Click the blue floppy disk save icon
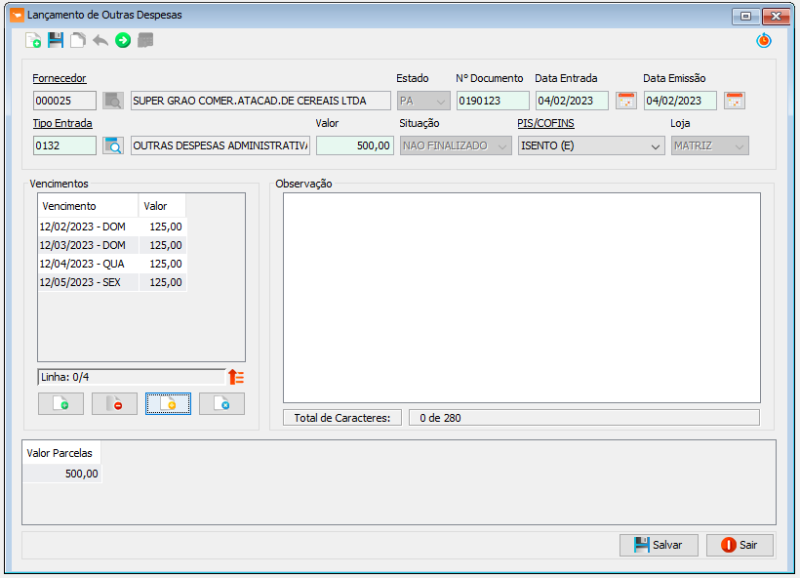The height and width of the screenshot is (578, 800). (x=56, y=41)
